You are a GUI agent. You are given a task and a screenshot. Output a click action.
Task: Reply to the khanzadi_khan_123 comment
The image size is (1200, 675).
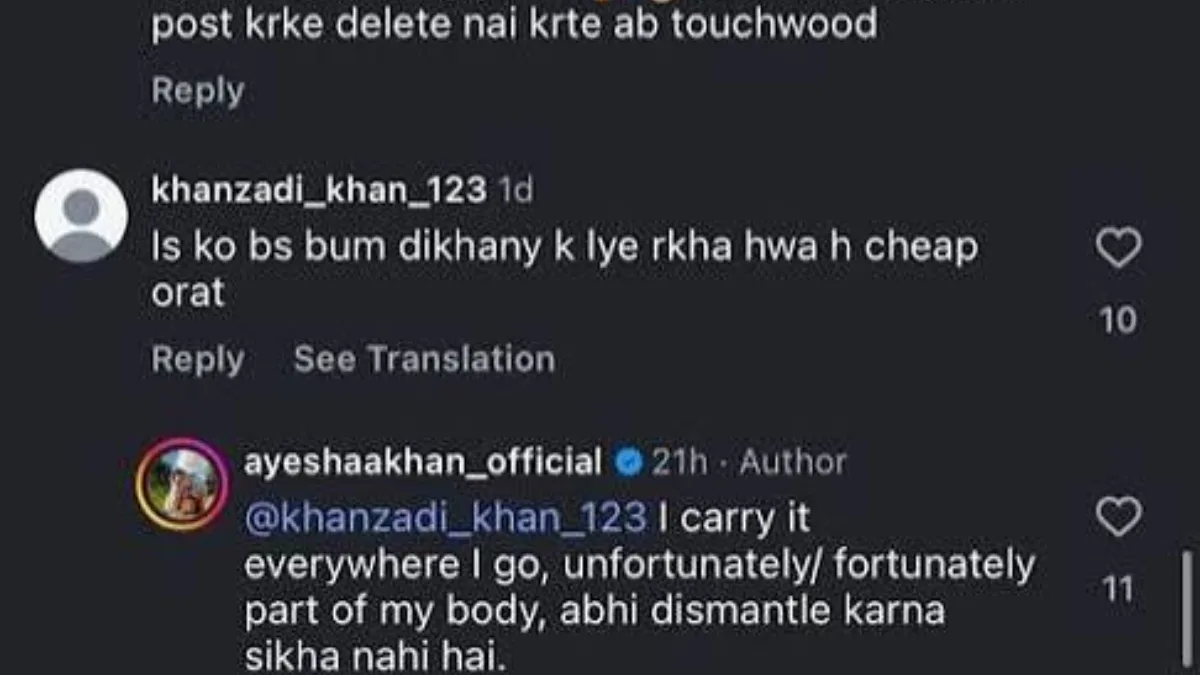point(197,359)
